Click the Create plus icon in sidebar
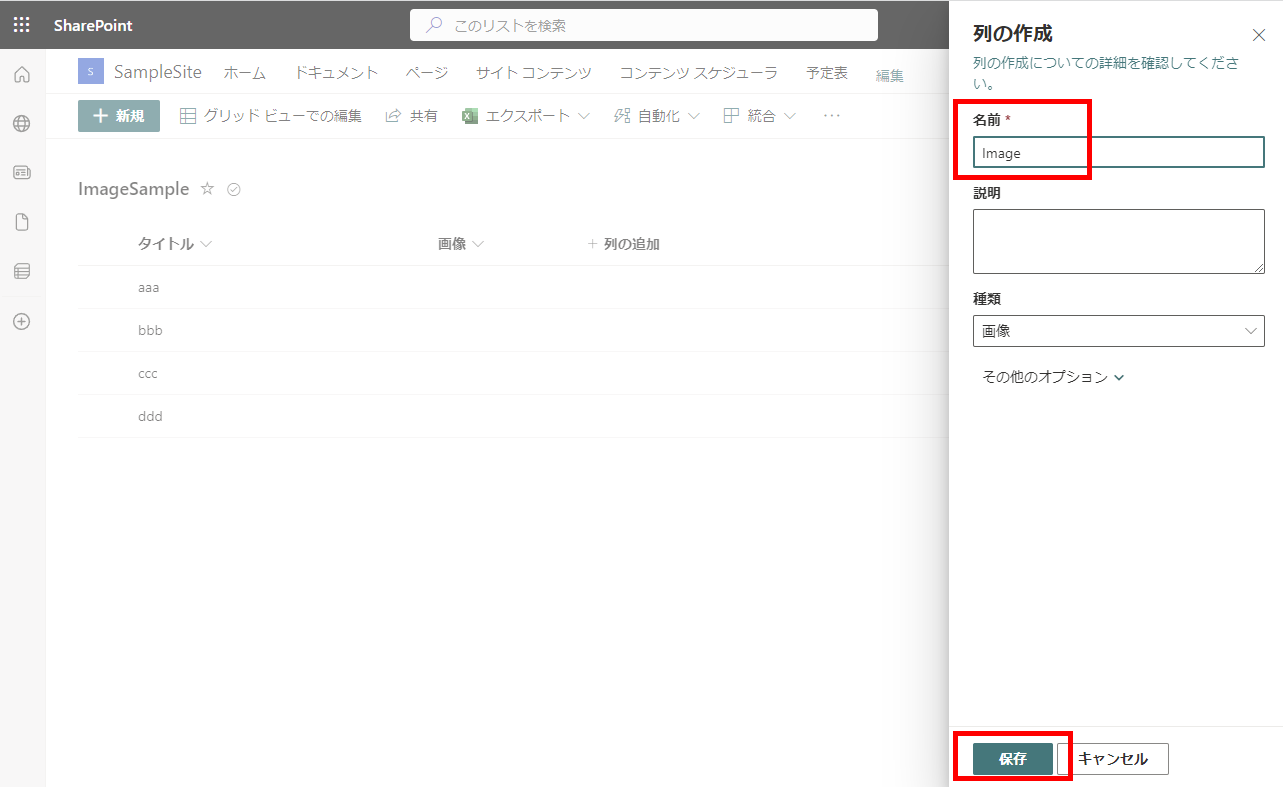Viewport: 1283px width, 787px height. click(22, 322)
